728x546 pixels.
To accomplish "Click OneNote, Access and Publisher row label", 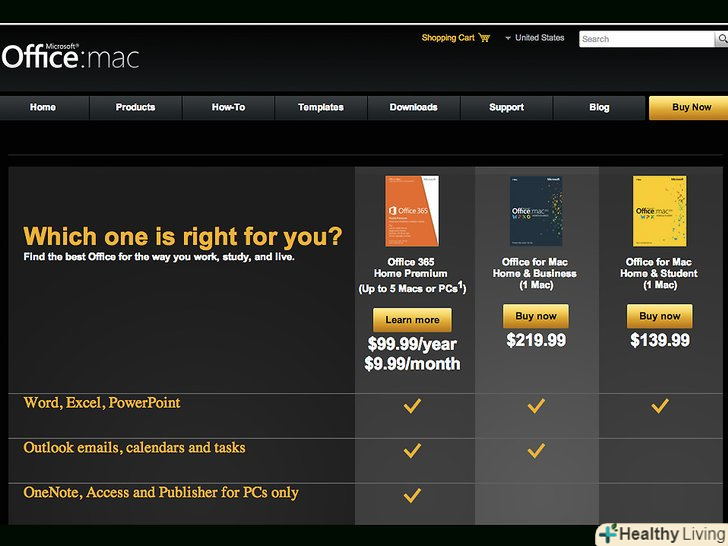I will (x=161, y=493).
